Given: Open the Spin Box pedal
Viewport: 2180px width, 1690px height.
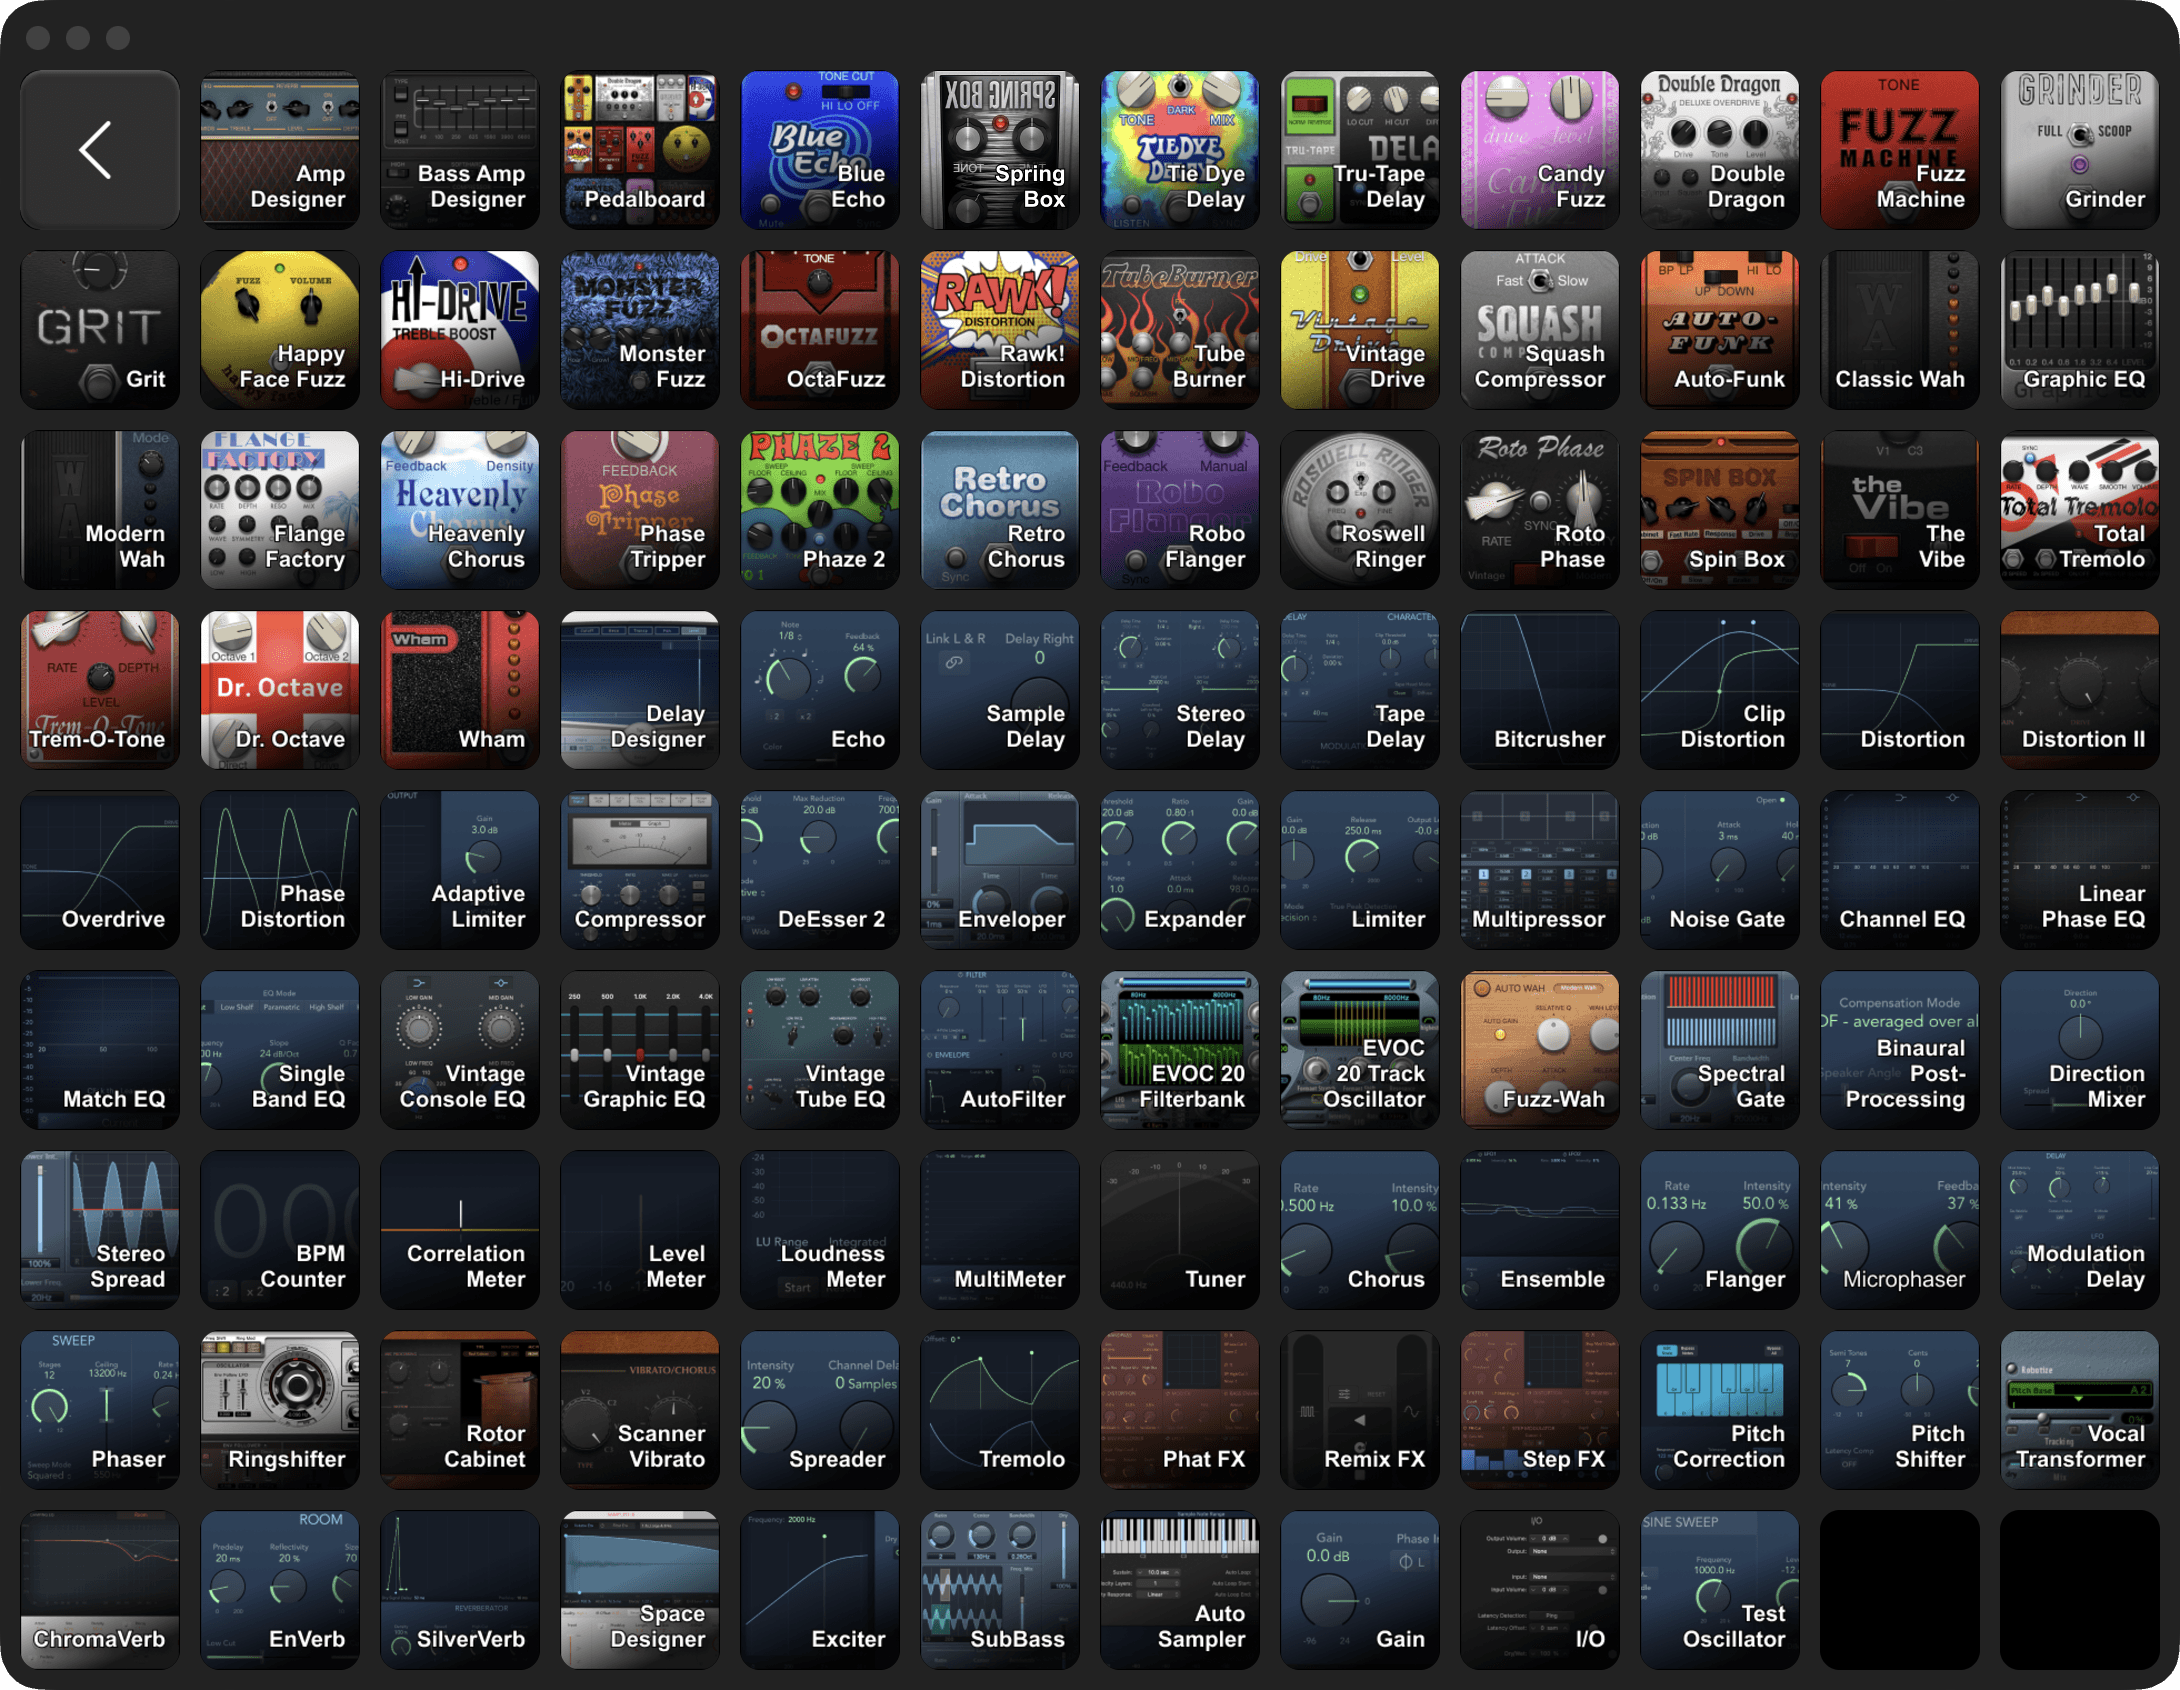Looking at the screenshot, I should click(x=1720, y=510).
